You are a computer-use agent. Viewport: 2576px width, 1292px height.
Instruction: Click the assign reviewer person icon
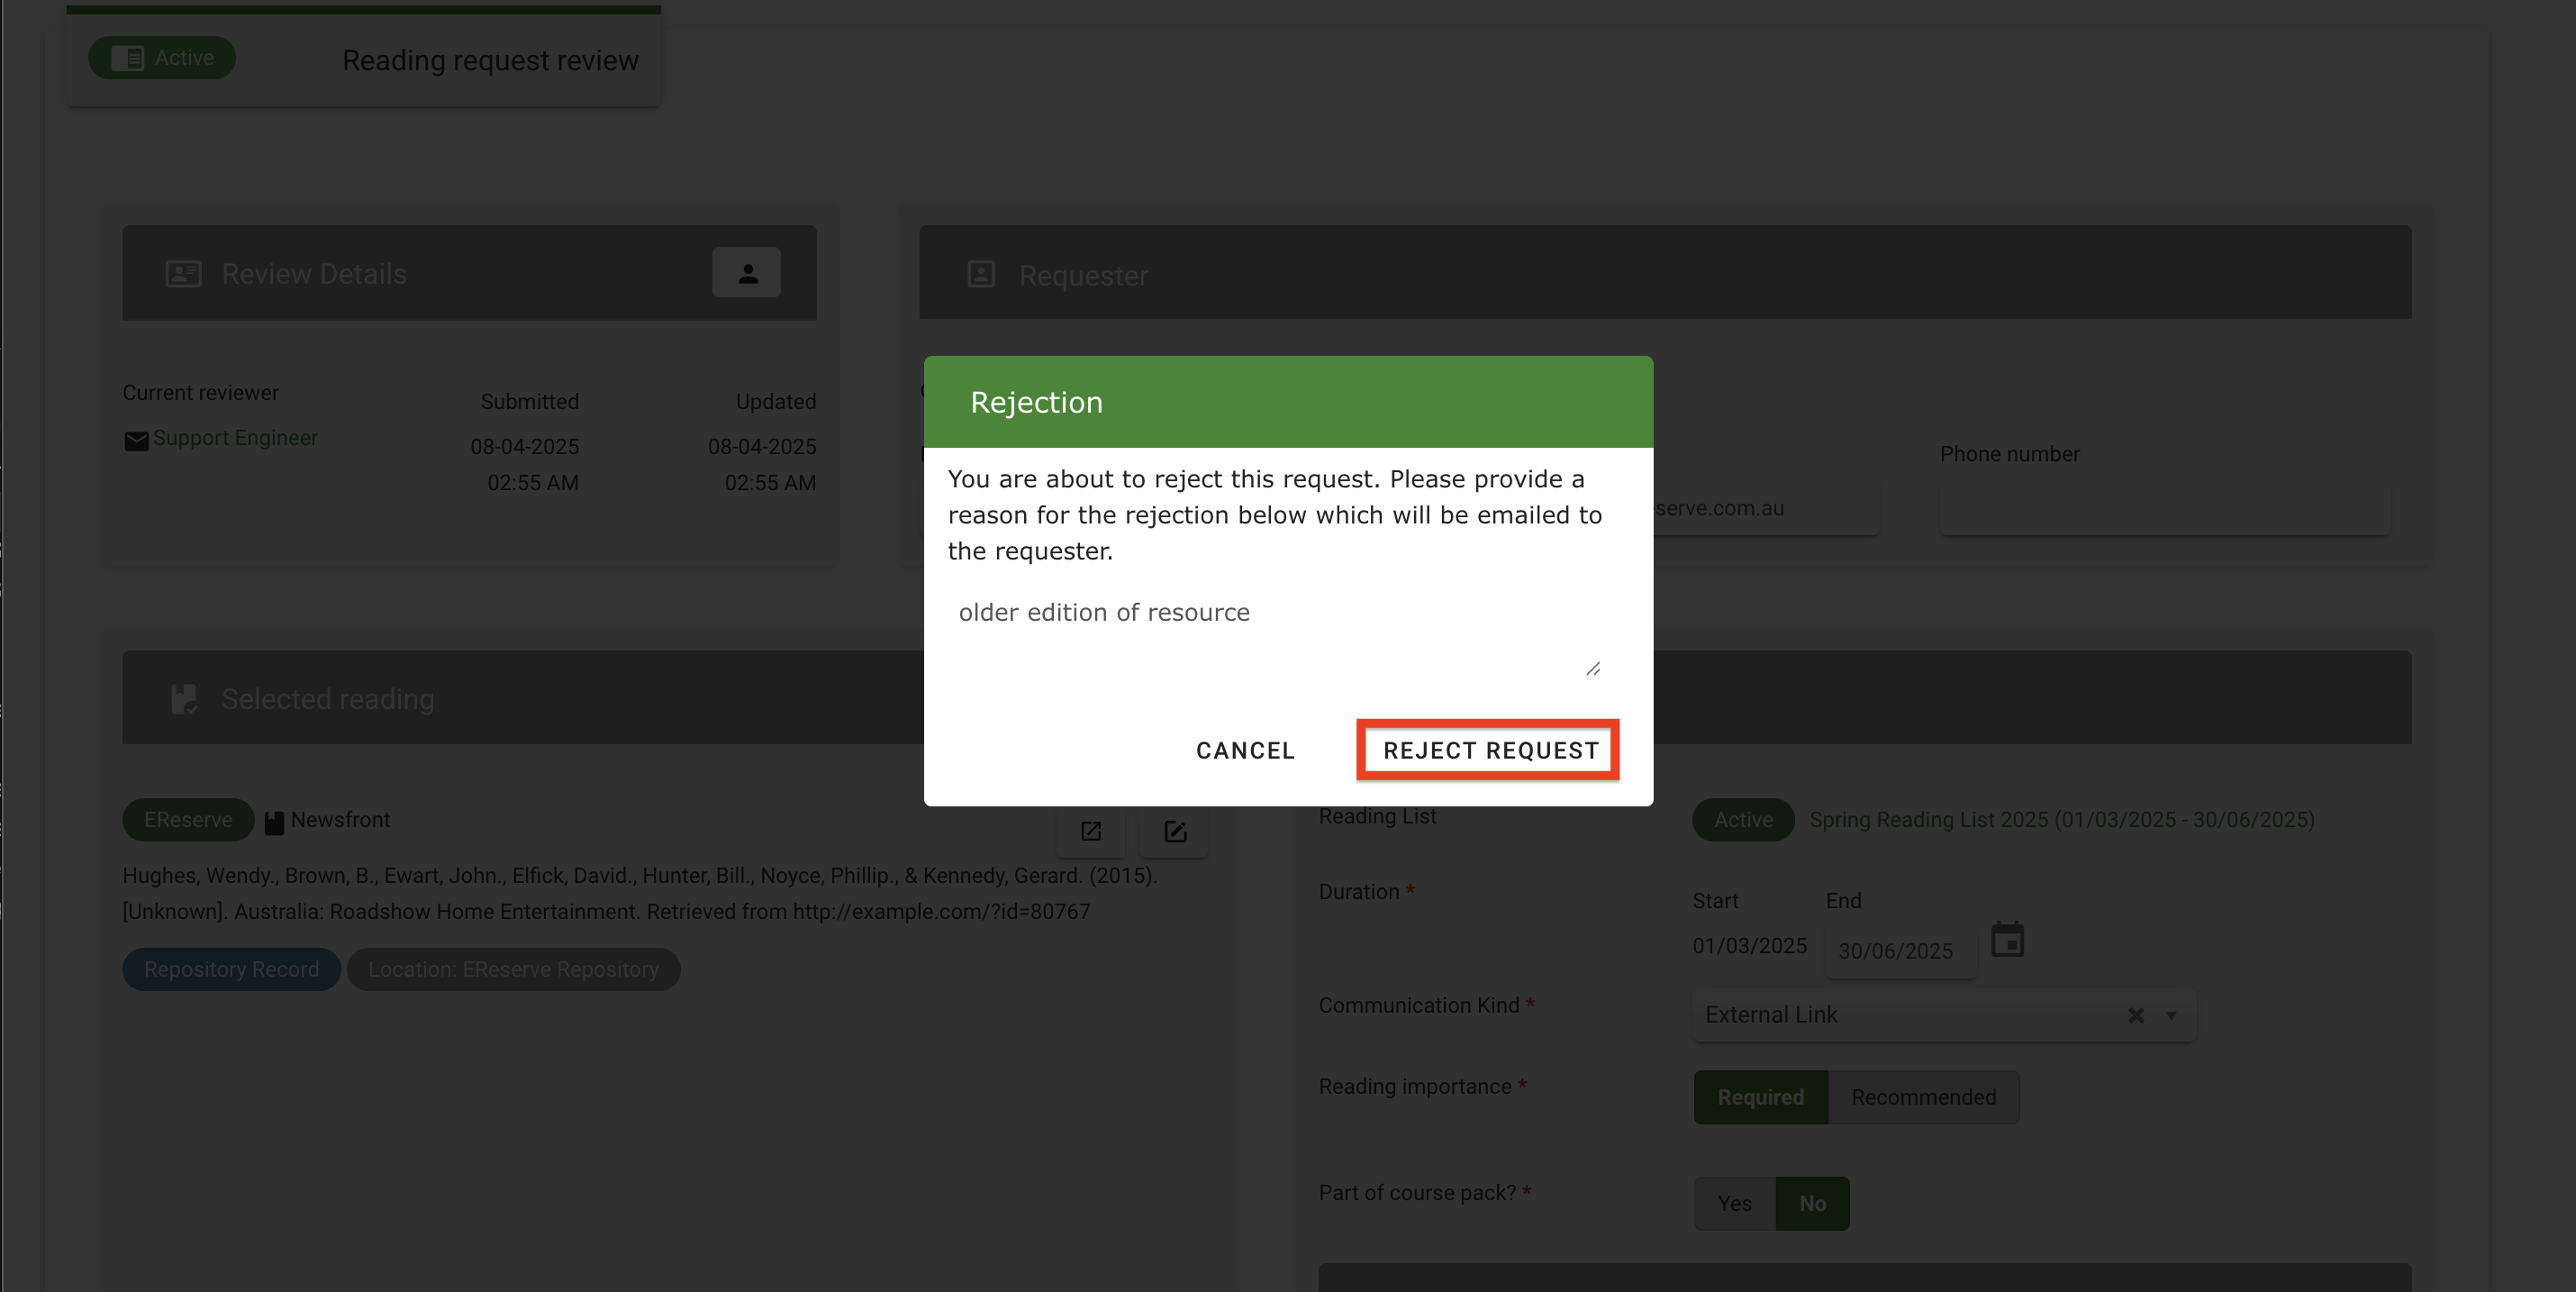[746, 272]
